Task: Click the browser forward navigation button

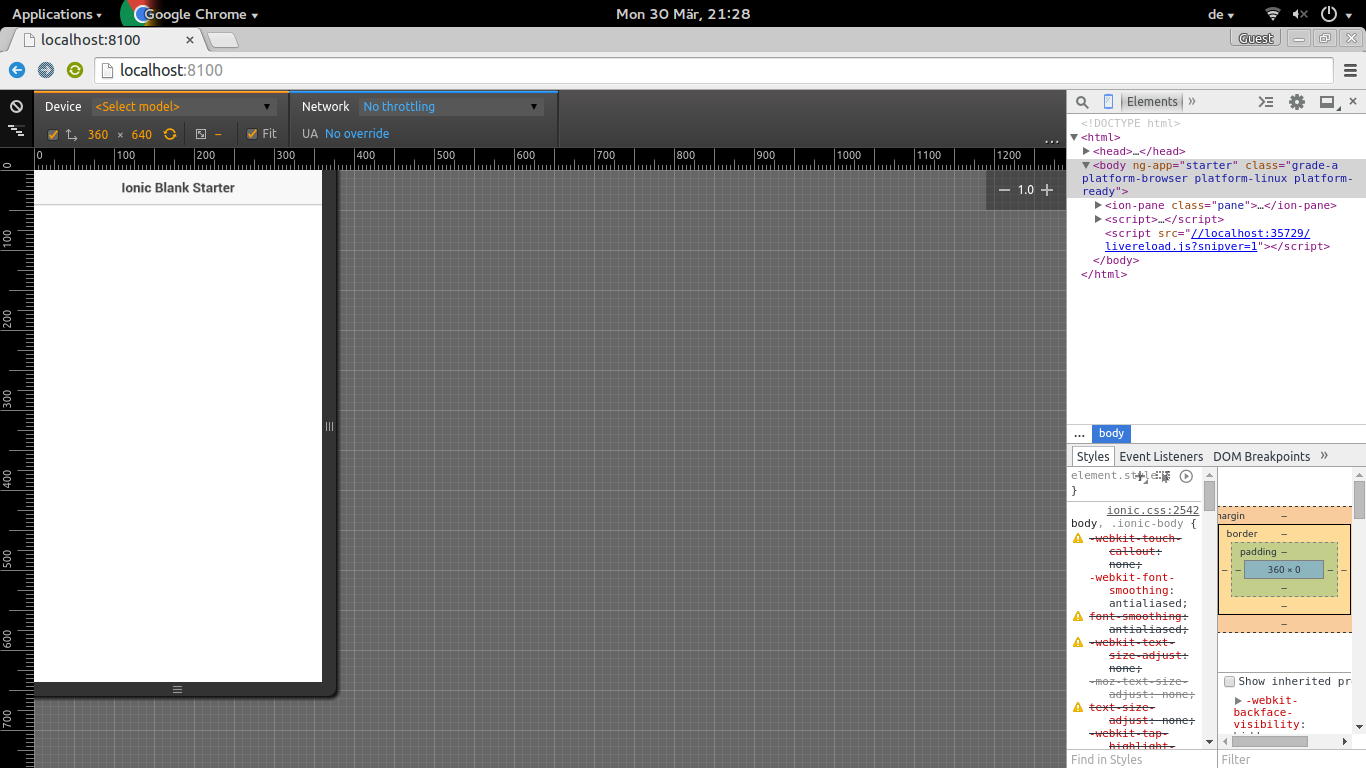Action: [x=45, y=70]
